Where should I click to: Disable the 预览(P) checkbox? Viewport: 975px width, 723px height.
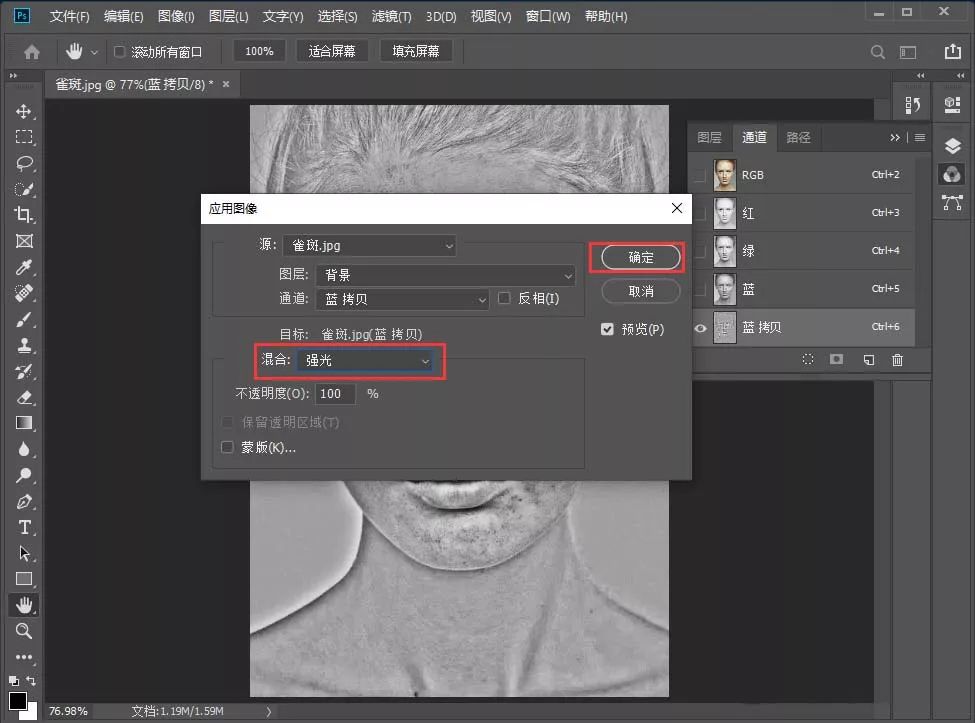pos(606,328)
